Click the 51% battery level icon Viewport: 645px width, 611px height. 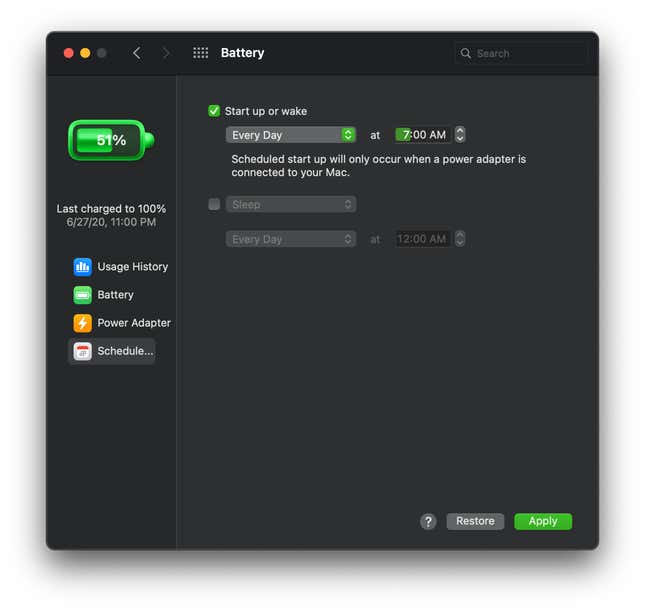point(111,140)
